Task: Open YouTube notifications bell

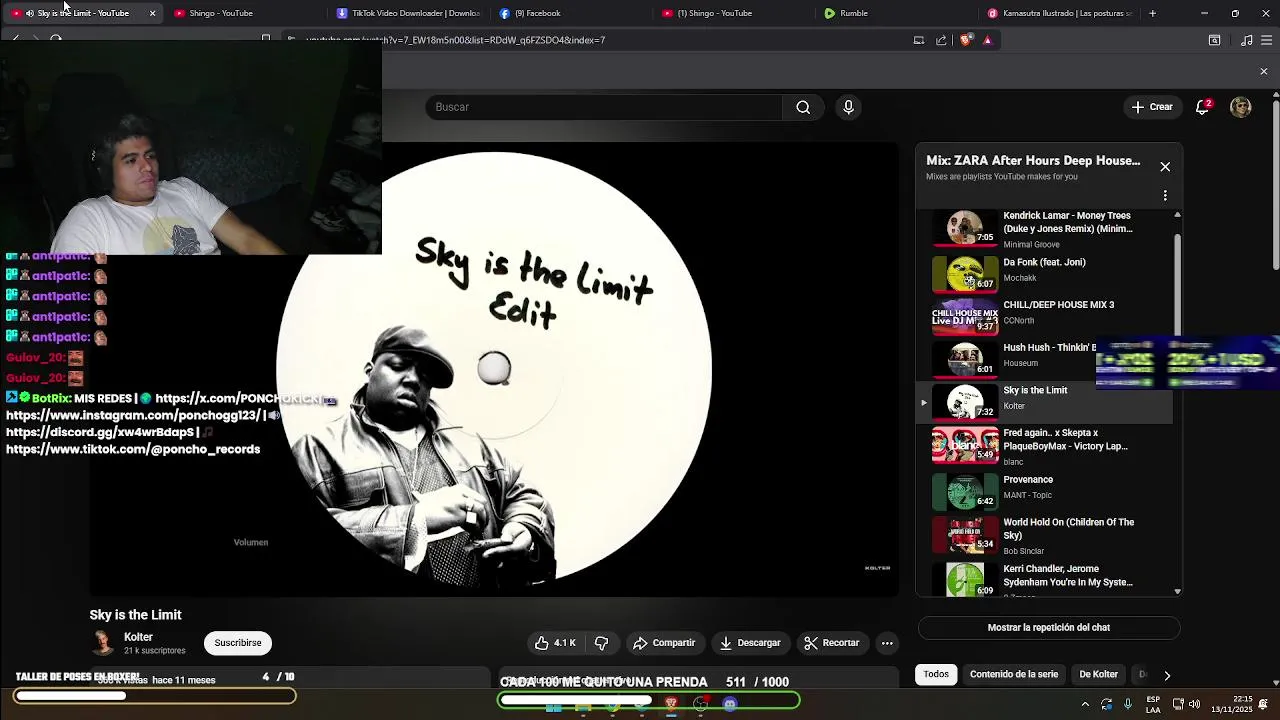Action: pyautogui.click(x=1203, y=107)
